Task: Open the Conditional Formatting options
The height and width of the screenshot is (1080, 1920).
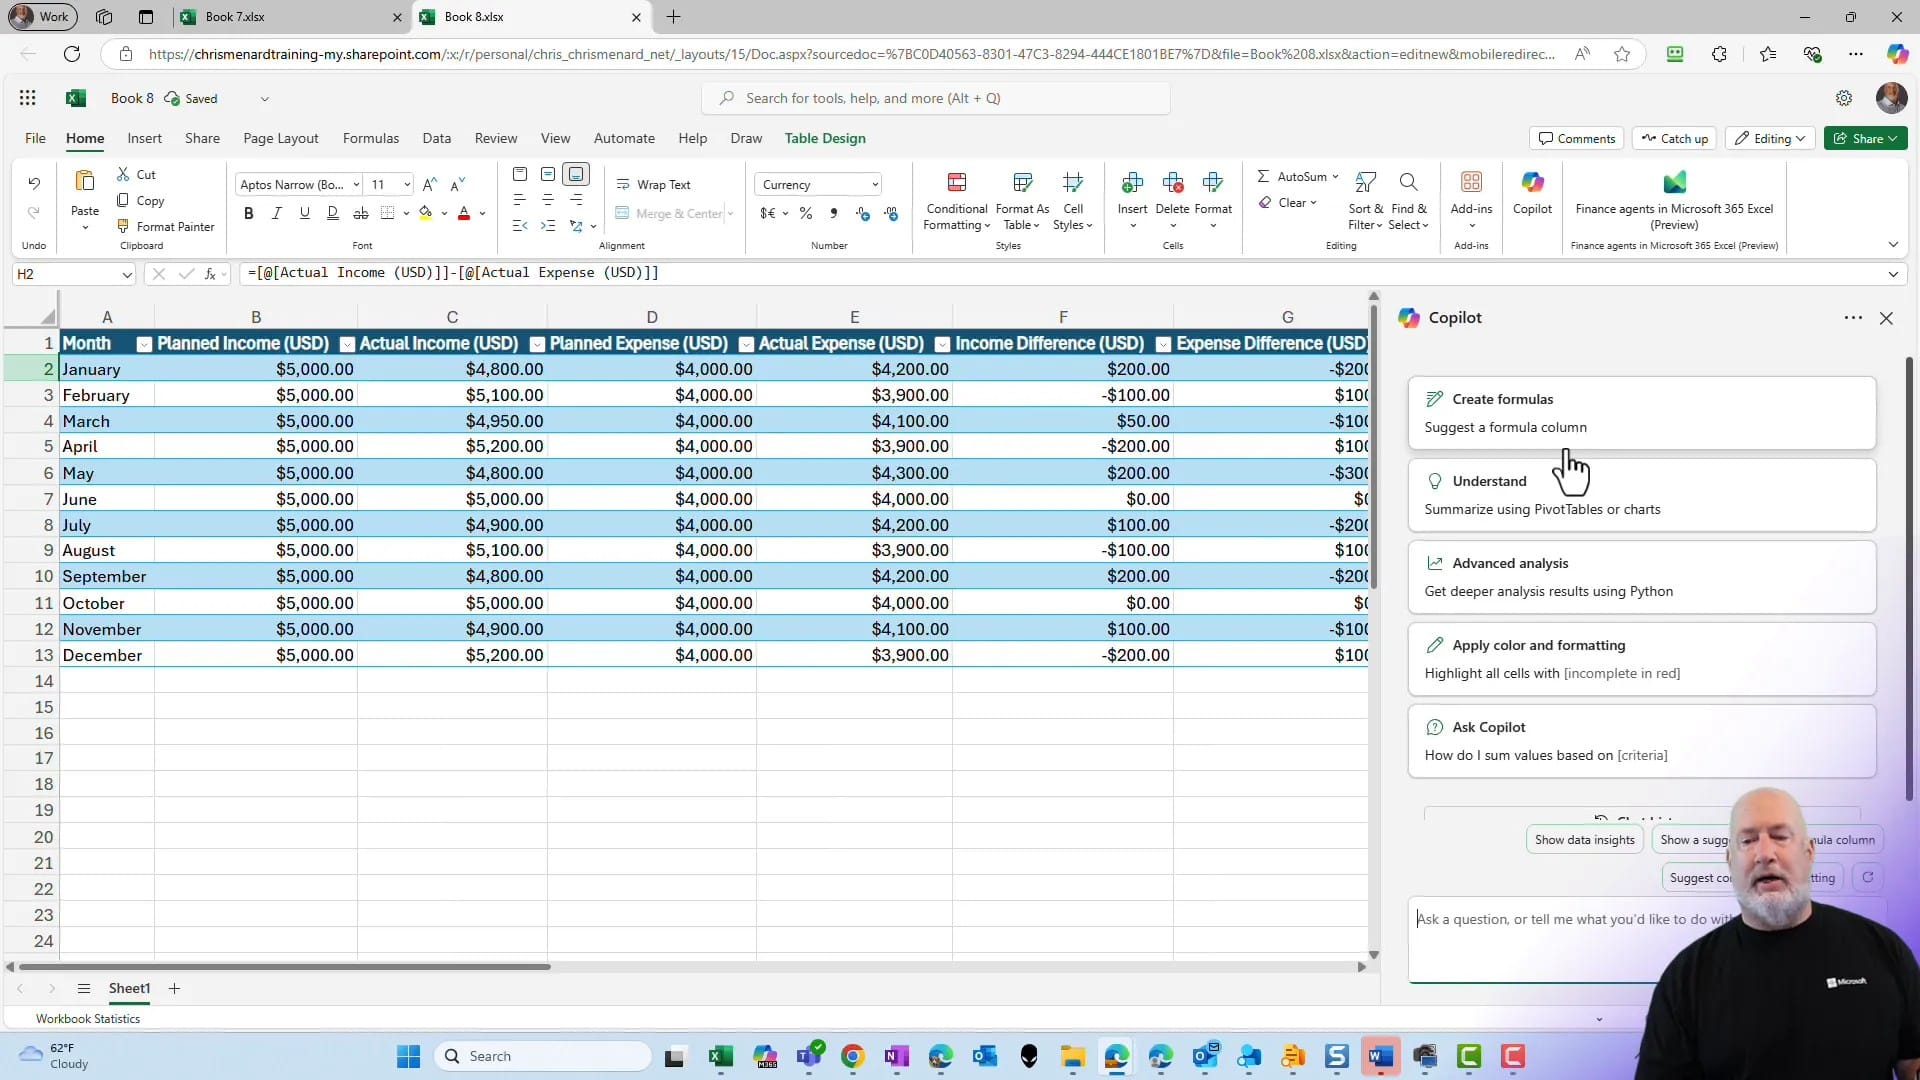Action: coord(956,200)
